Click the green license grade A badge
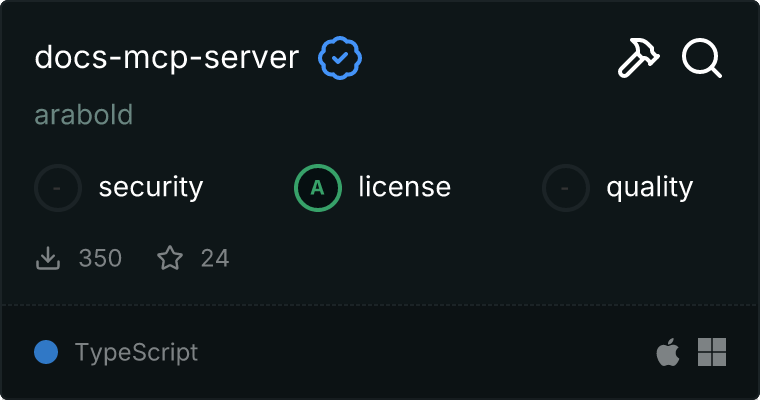This screenshot has width=760, height=400. pos(318,187)
